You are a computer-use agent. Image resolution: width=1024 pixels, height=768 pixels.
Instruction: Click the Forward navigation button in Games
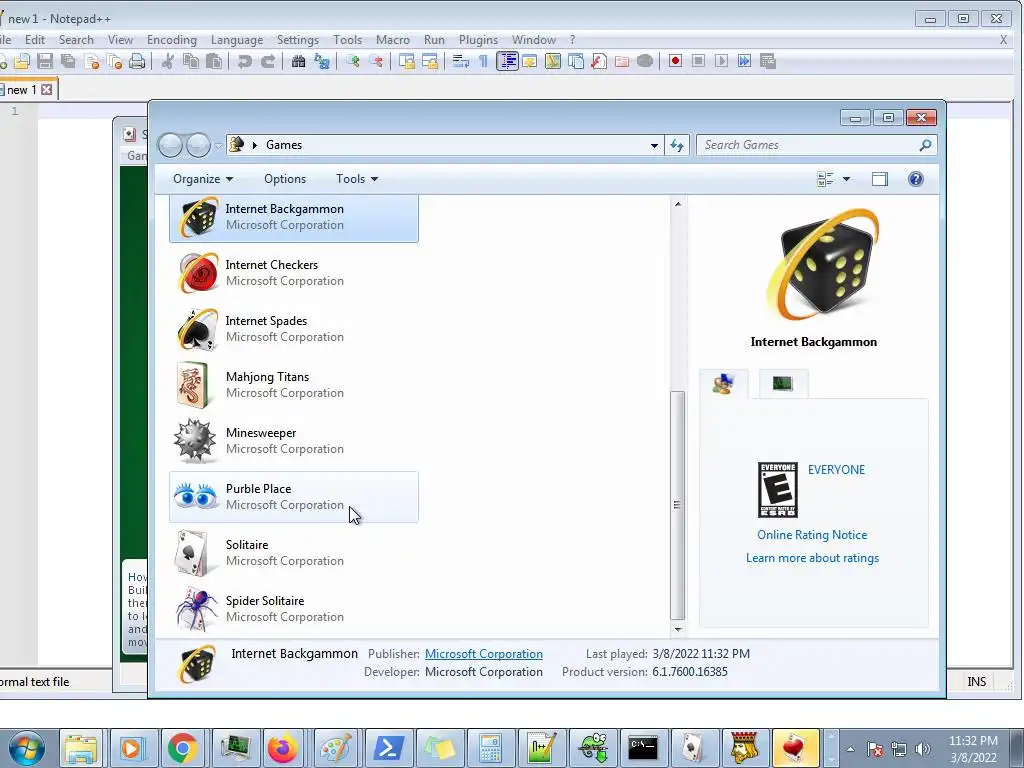point(198,145)
